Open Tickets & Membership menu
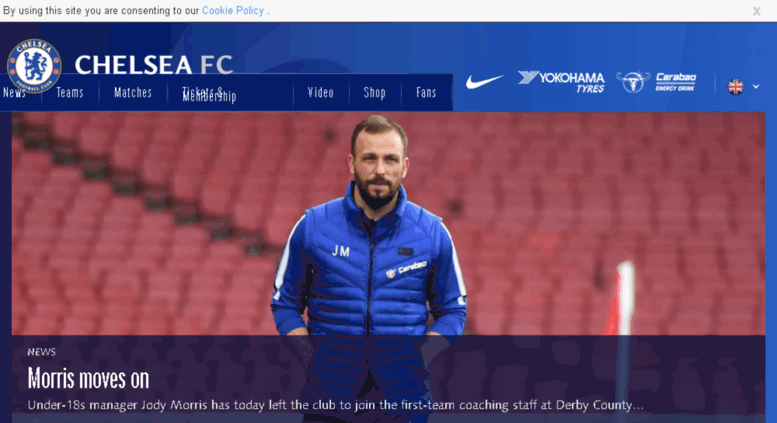The height and width of the screenshot is (423, 777). [209, 94]
